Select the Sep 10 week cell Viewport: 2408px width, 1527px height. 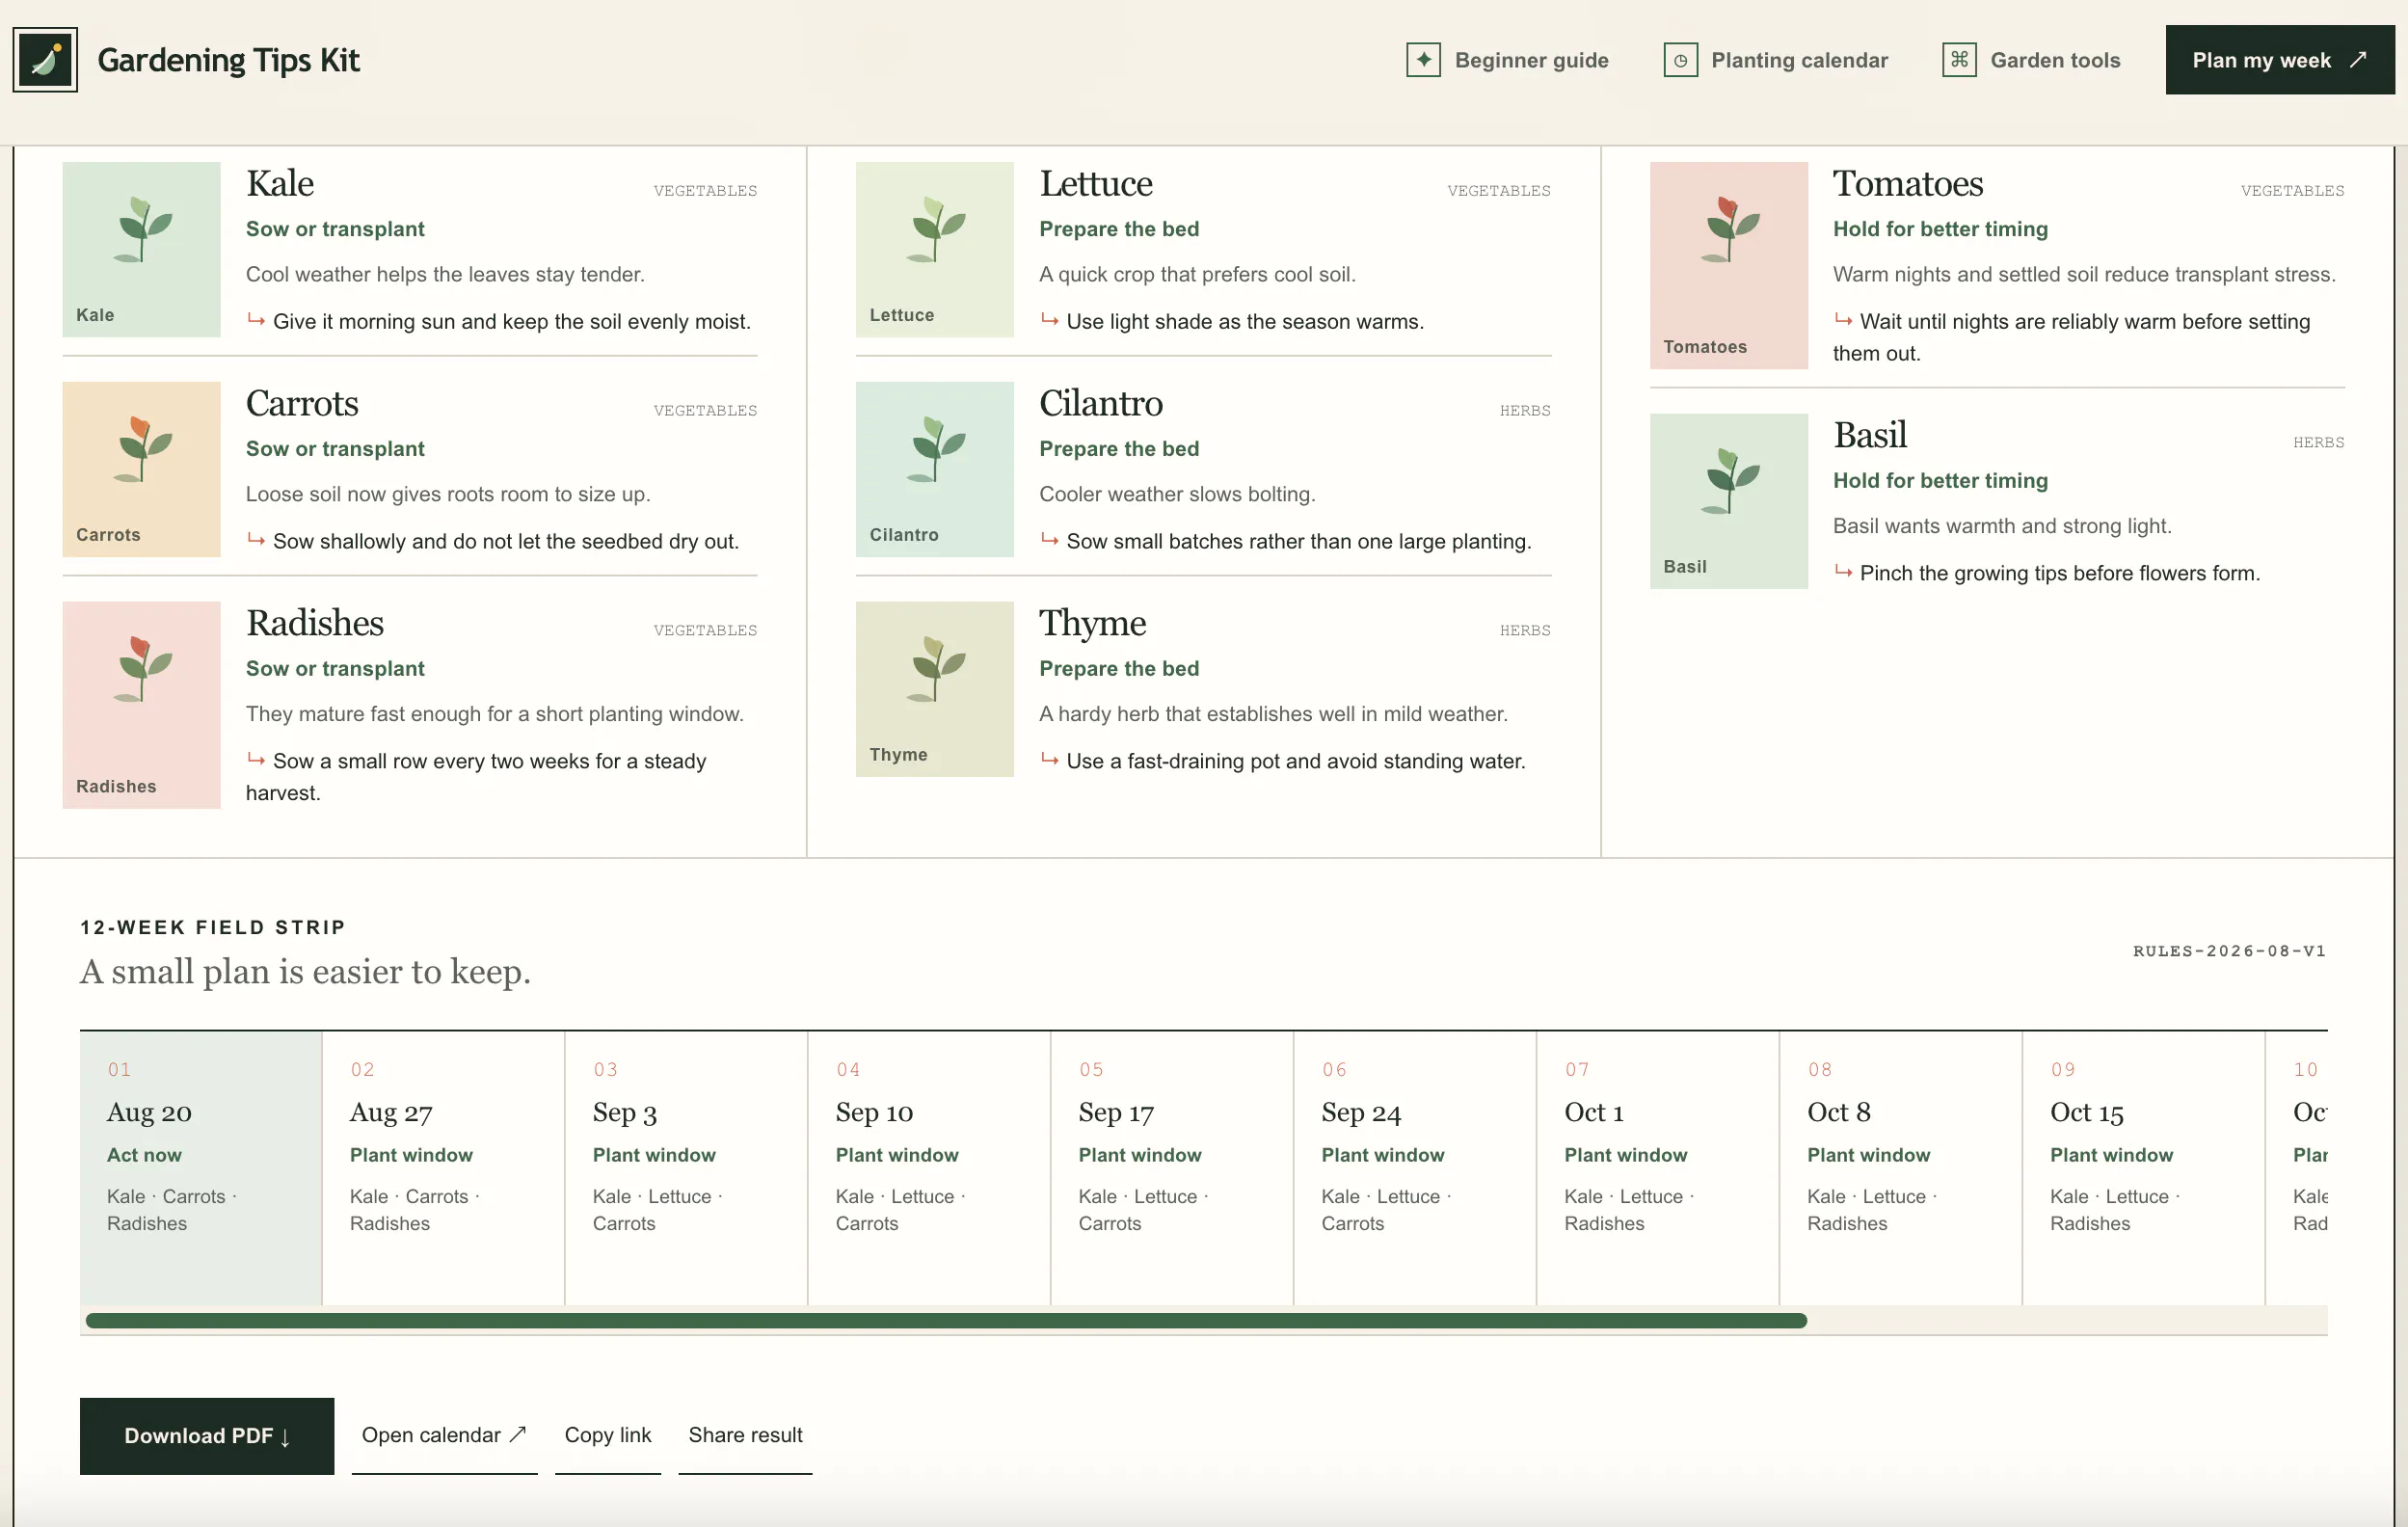pos(930,1168)
